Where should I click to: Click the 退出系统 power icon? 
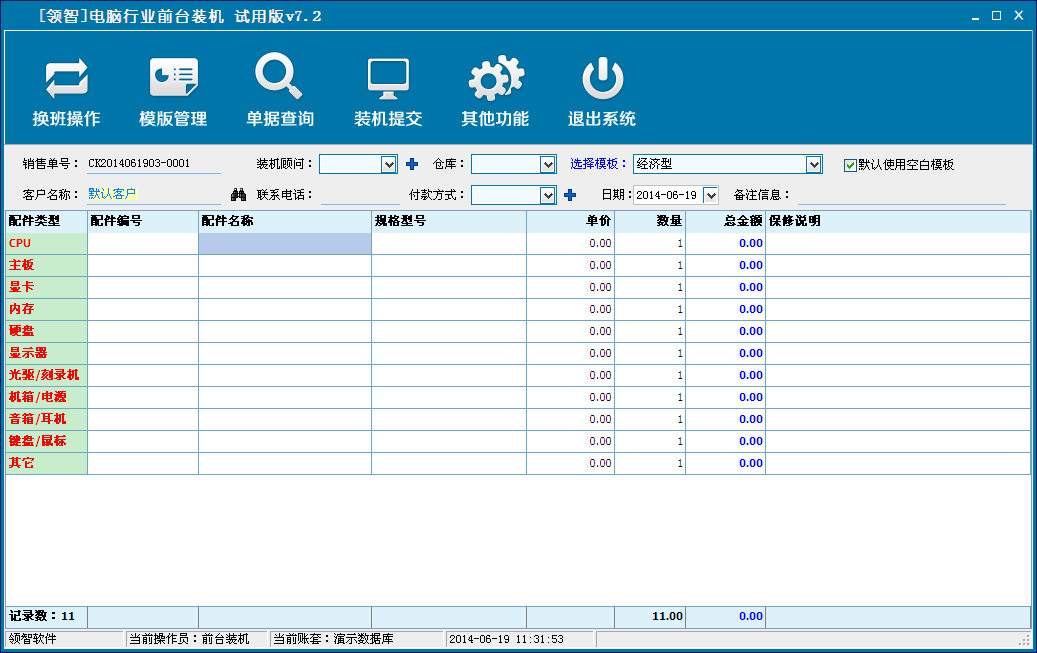(602, 80)
